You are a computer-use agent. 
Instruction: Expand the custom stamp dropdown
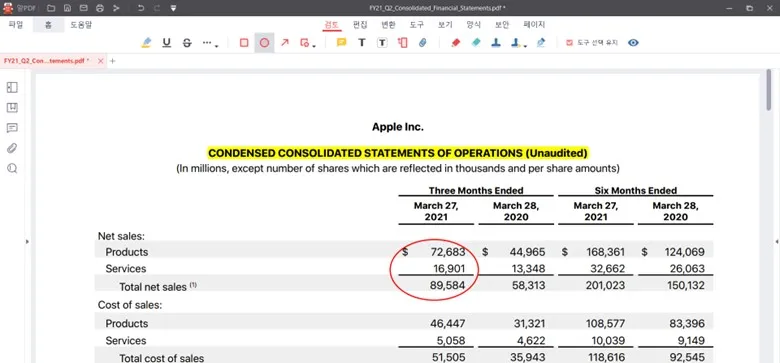[x=525, y=46]
